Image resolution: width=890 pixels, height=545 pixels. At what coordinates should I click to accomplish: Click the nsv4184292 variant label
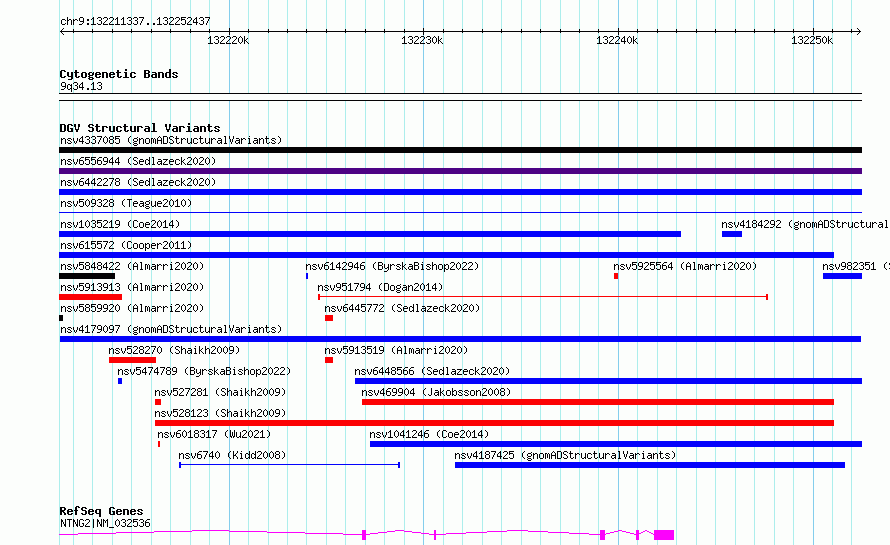tap(805, 224)
